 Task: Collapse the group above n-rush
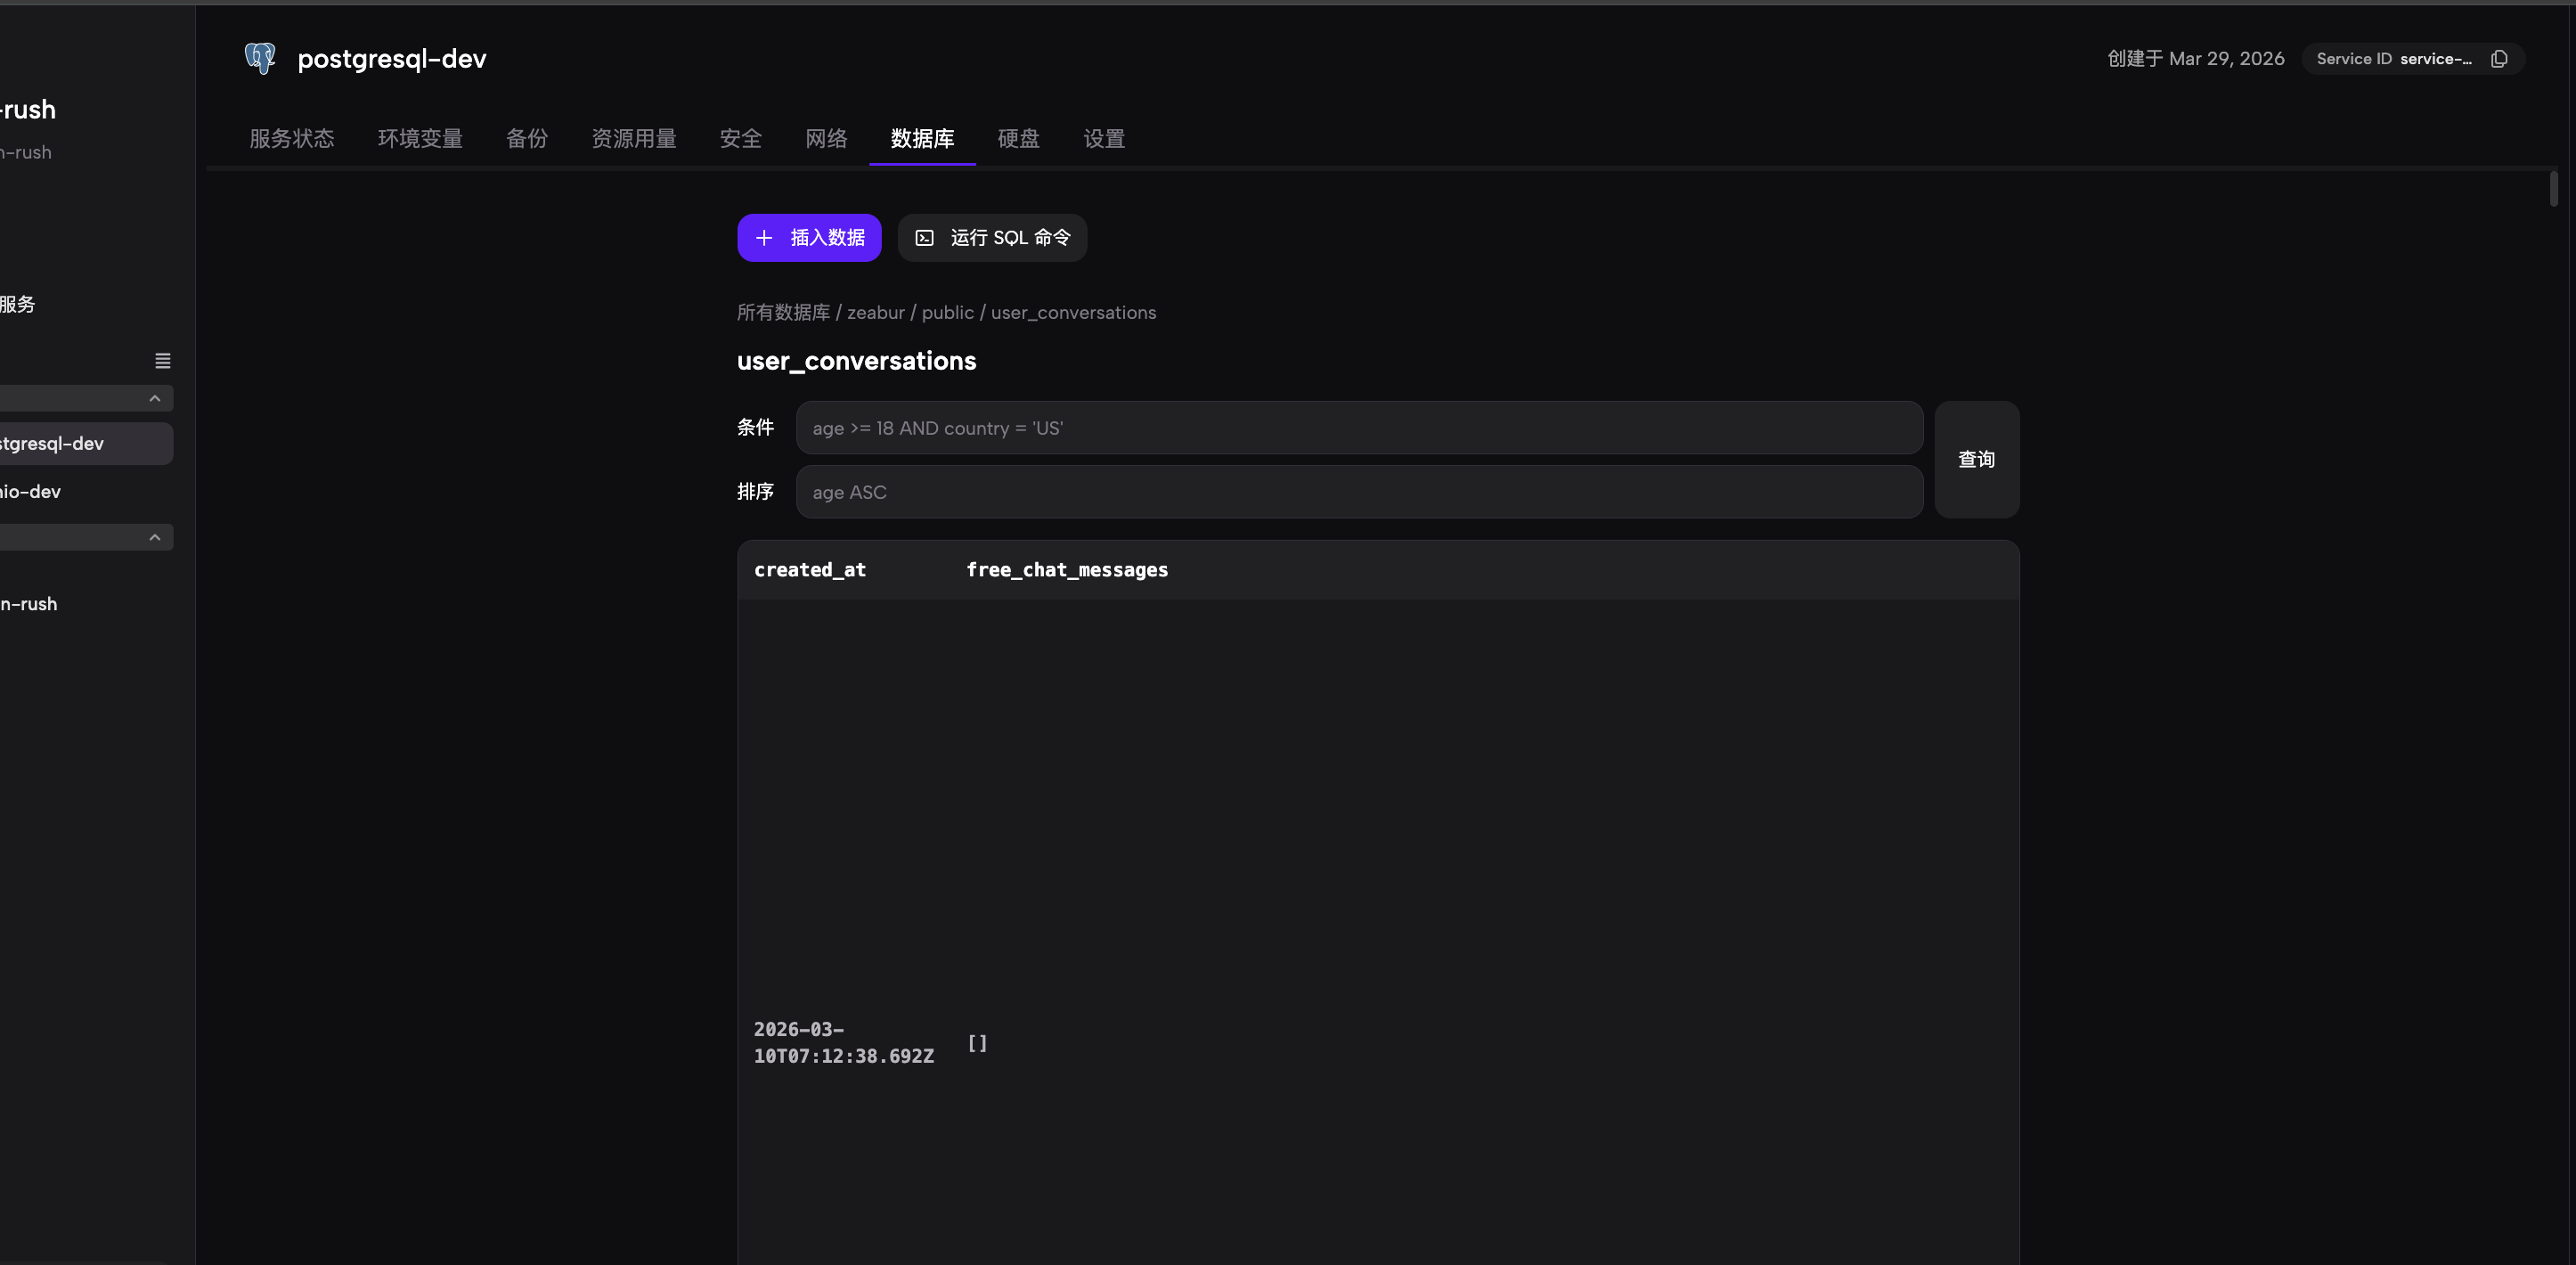tap(154, 537)
